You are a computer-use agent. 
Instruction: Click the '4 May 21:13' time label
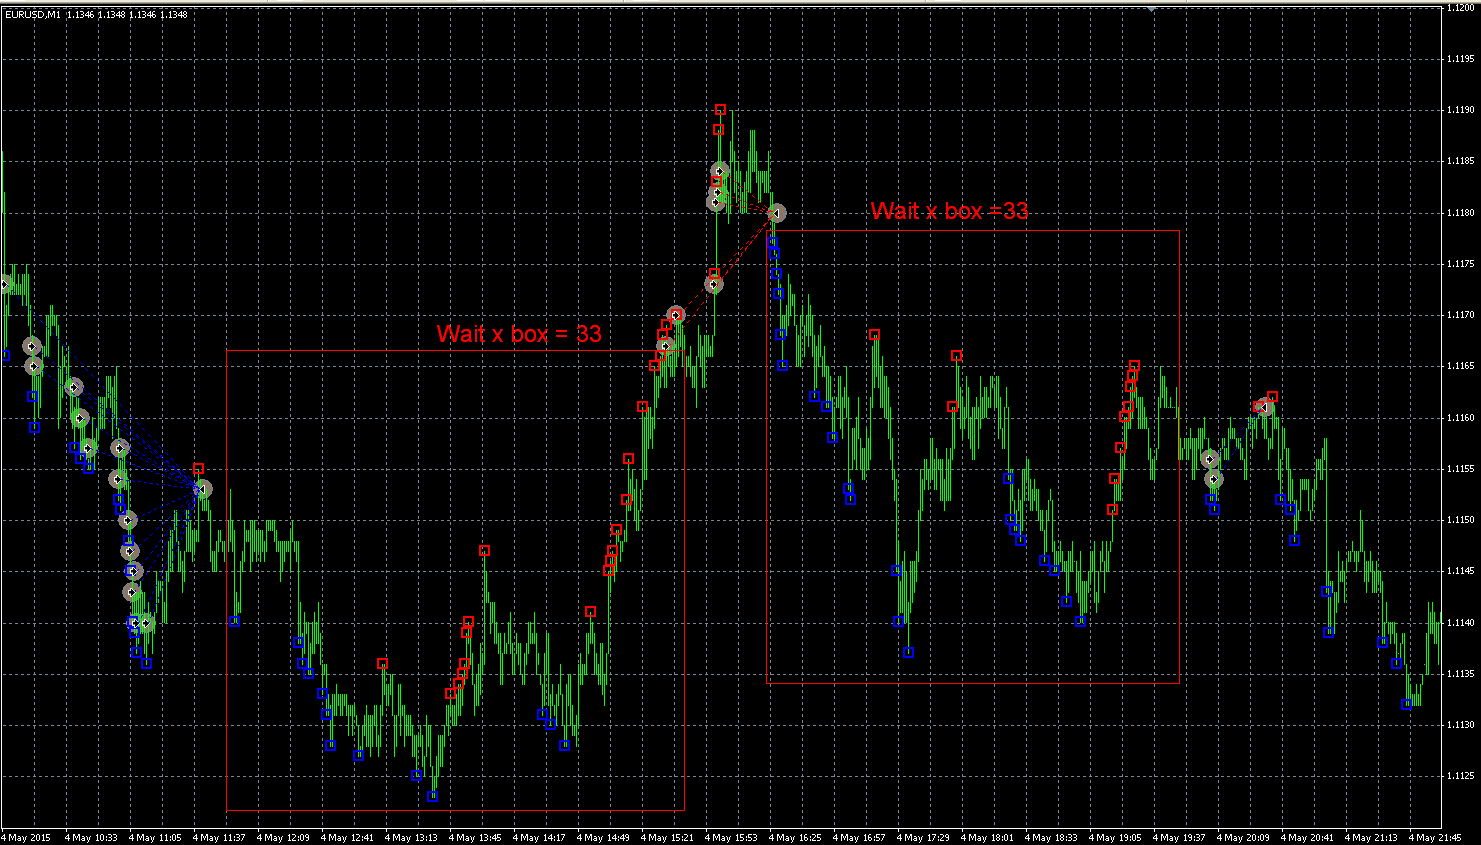pos(1371,838)
